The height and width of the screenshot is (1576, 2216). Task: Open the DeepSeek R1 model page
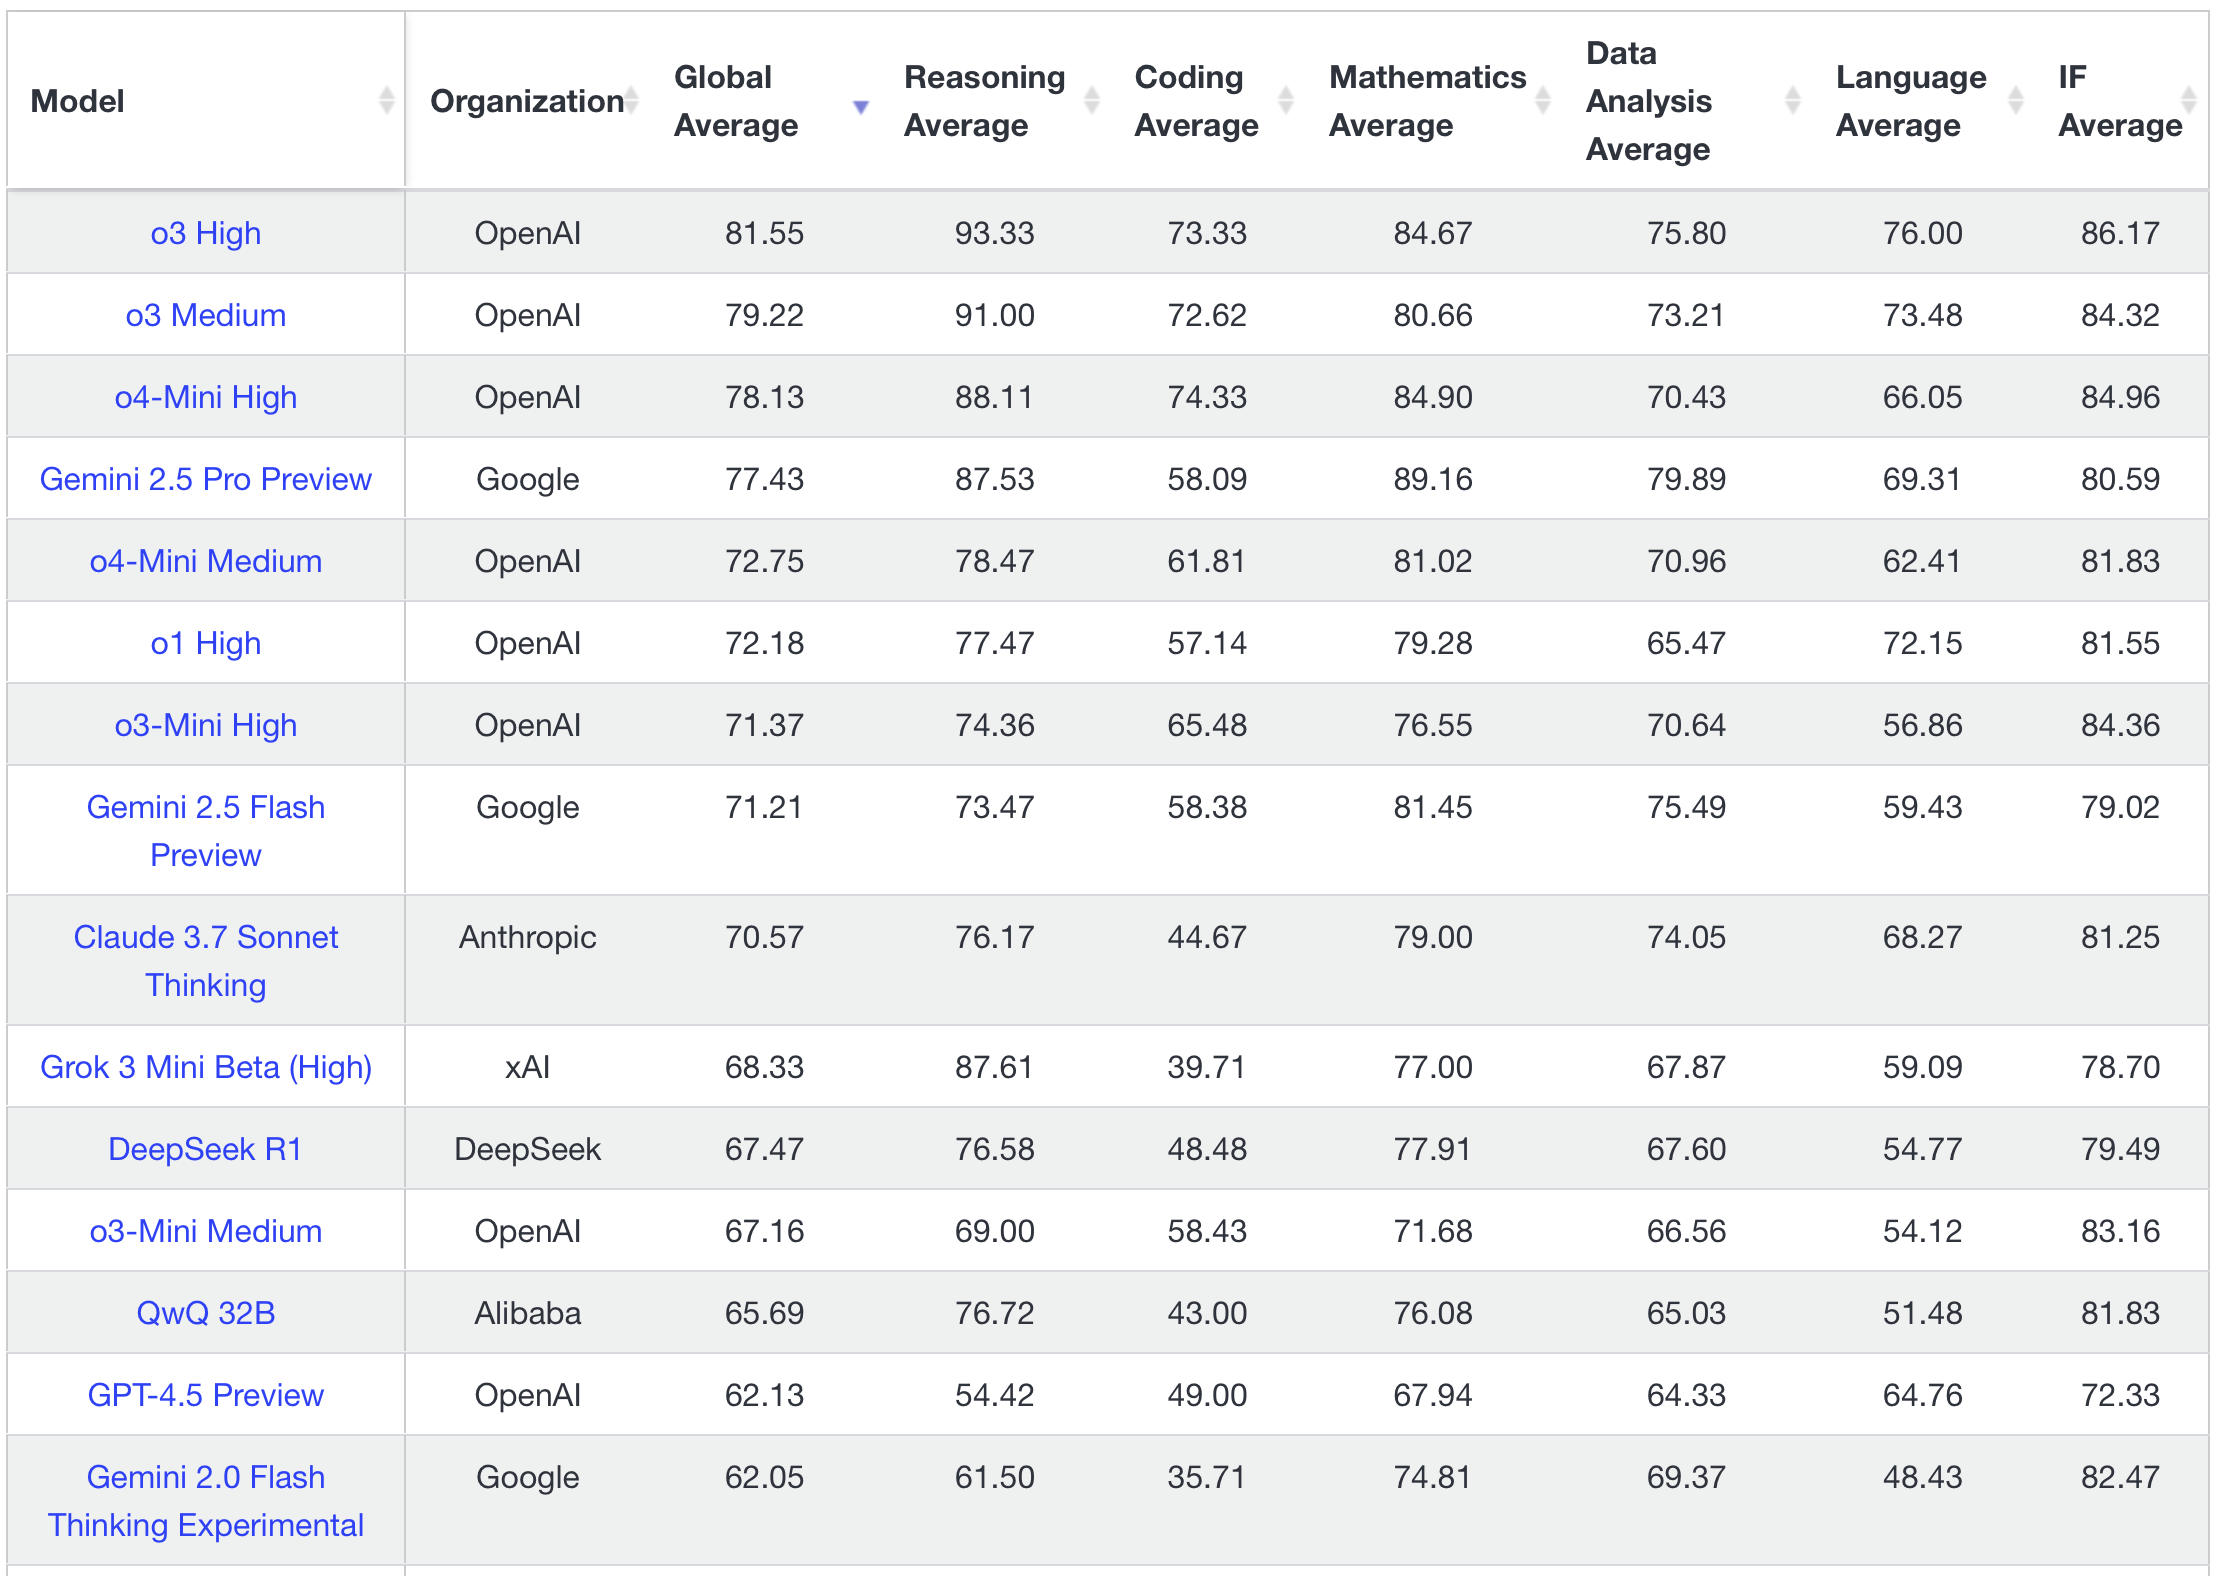(x=206, y=1150)
